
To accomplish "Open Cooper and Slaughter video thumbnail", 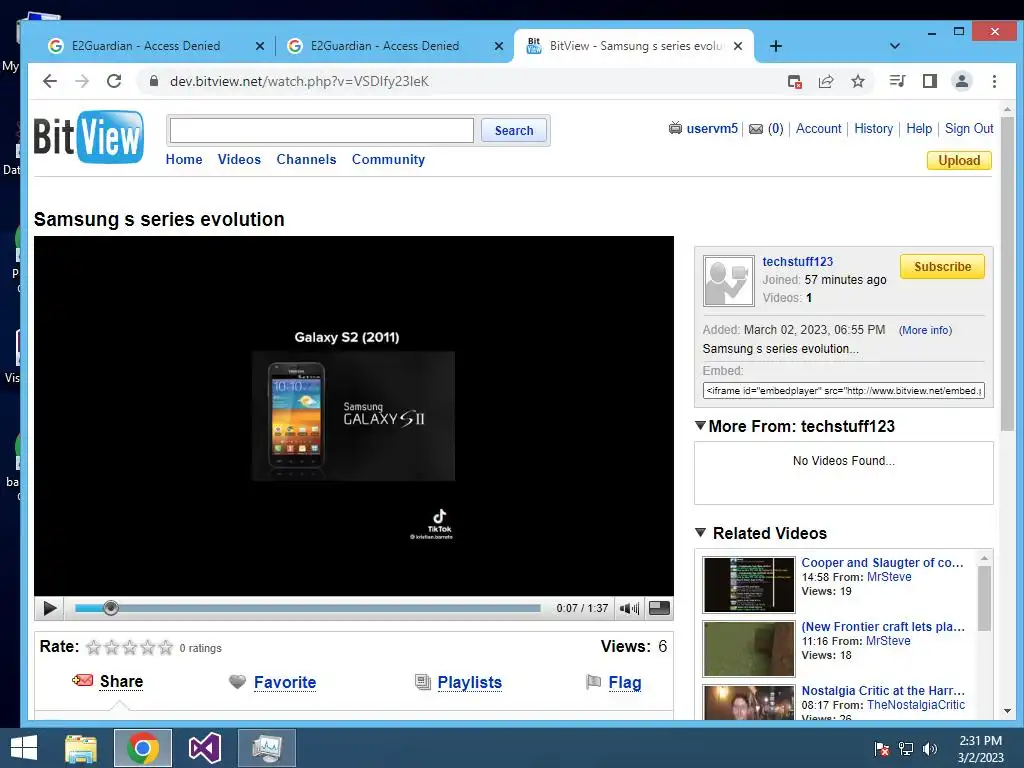I will [748, 584].
